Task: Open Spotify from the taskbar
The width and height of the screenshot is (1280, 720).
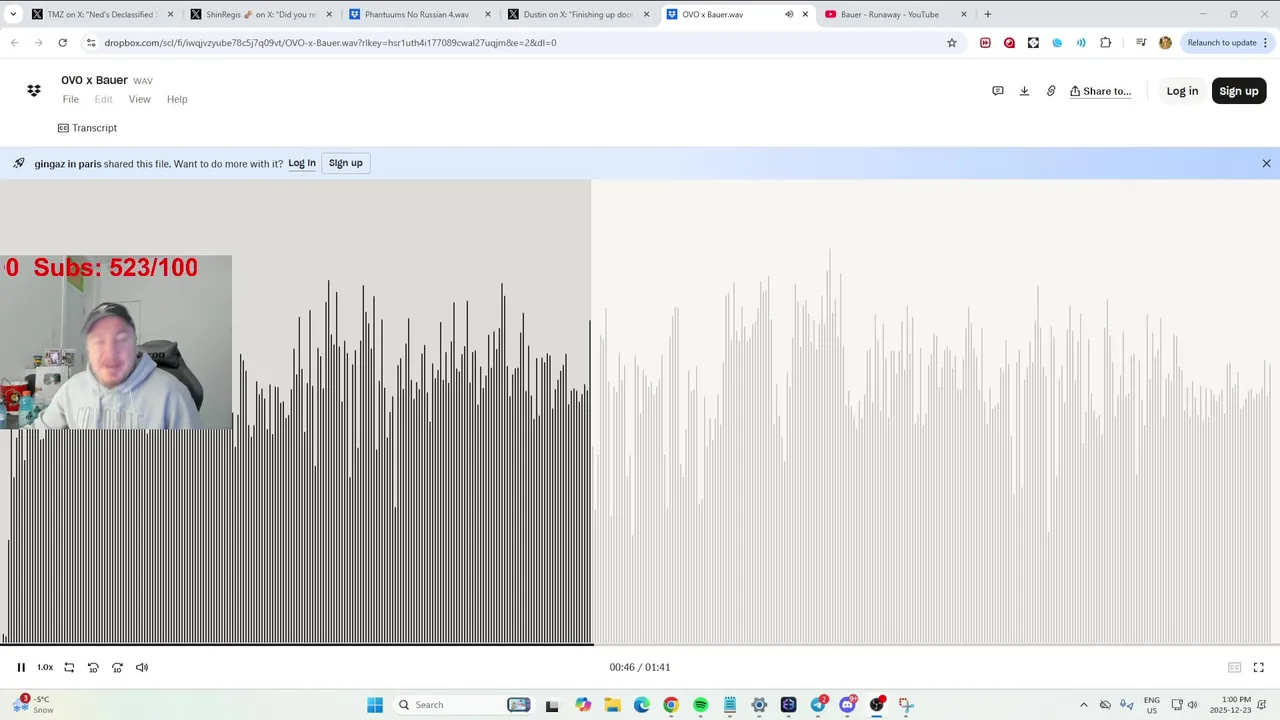Action: point(700,705)
